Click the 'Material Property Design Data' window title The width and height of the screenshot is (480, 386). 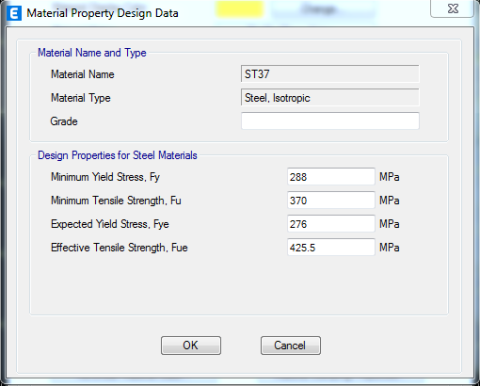pos(102,13)
